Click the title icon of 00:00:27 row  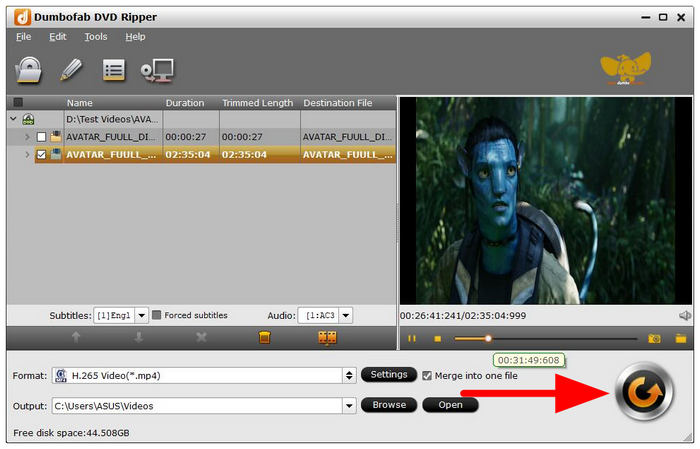coord(56,137)
